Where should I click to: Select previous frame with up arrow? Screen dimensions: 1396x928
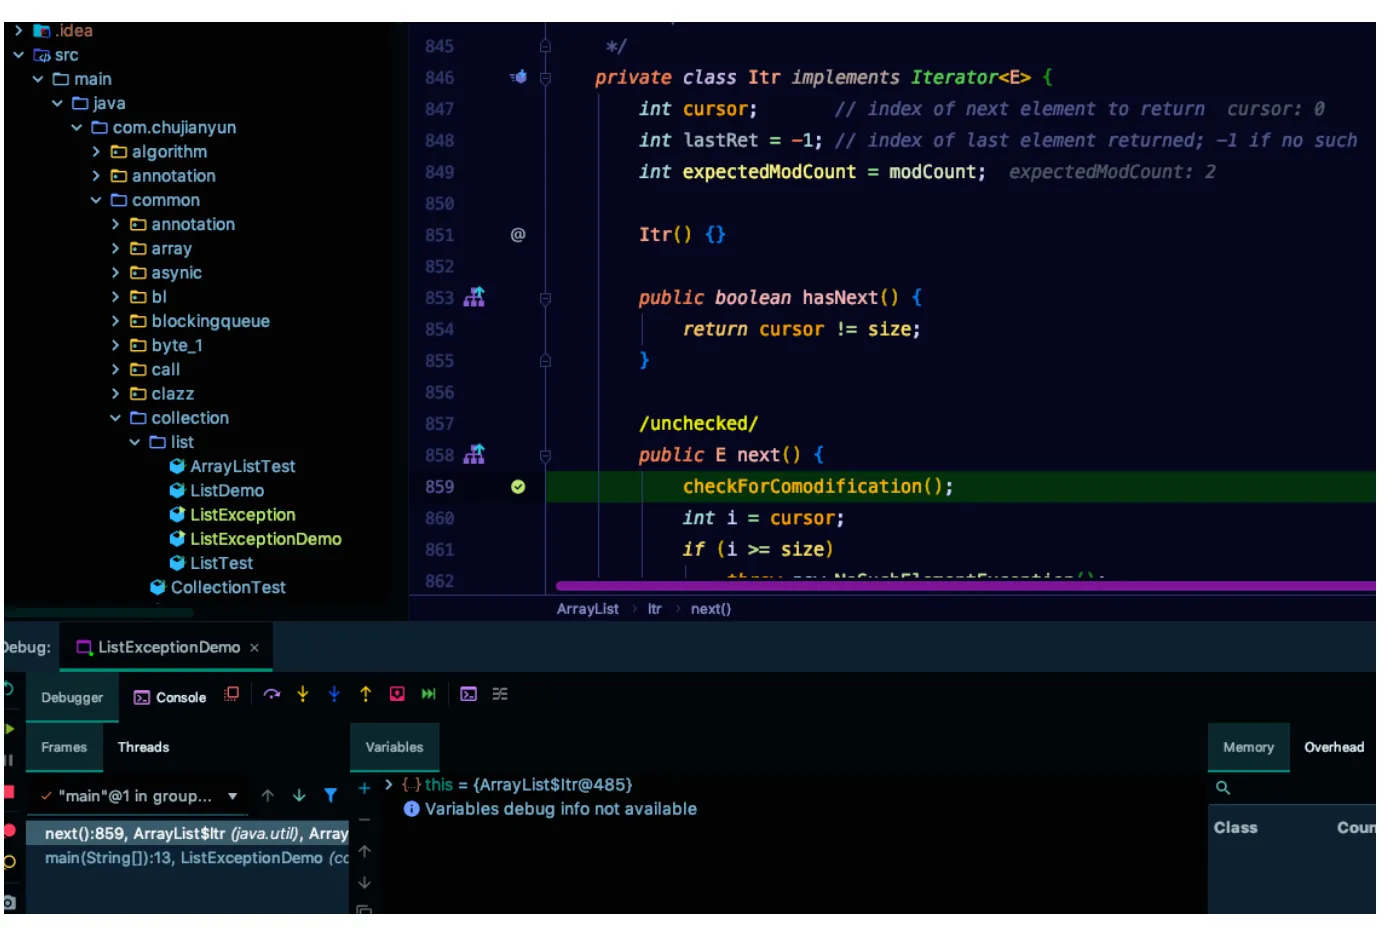[x=268, y=796]
